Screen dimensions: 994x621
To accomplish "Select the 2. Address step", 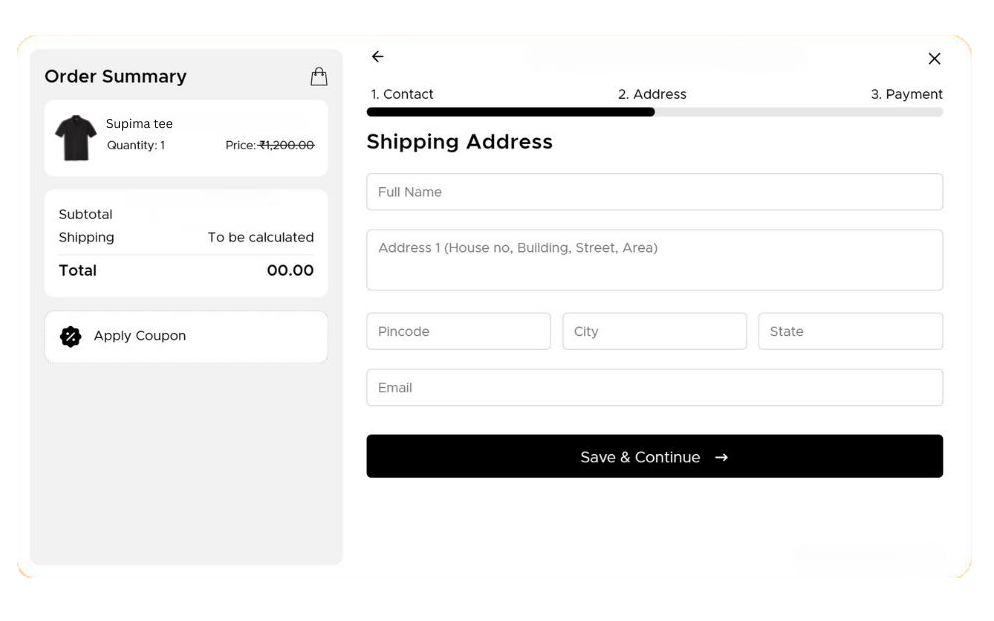I will (x=652, y=94).
